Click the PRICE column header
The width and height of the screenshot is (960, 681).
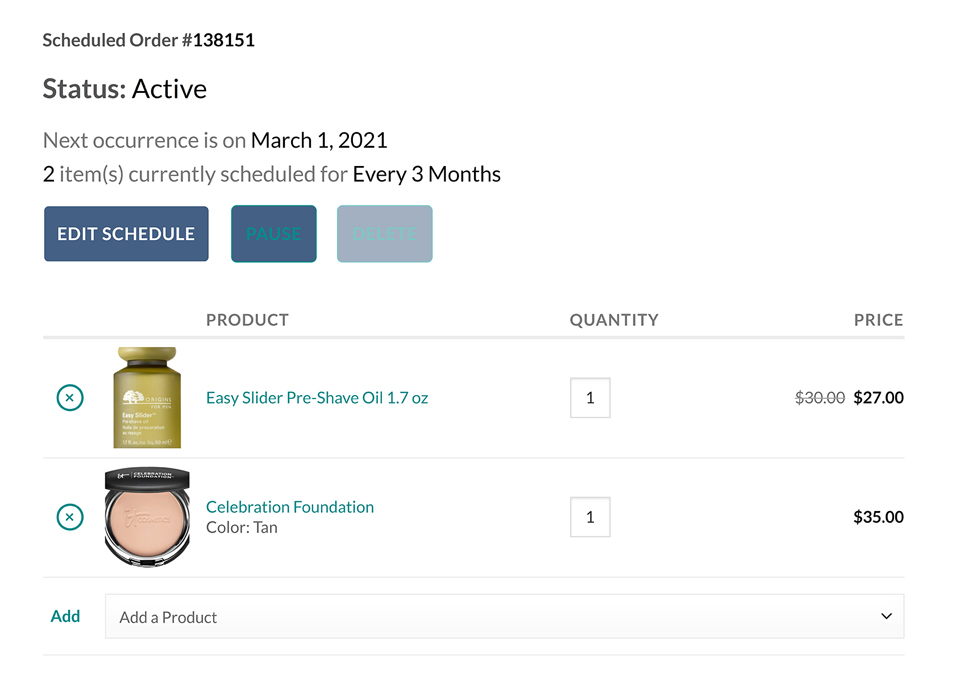(879, 320)
